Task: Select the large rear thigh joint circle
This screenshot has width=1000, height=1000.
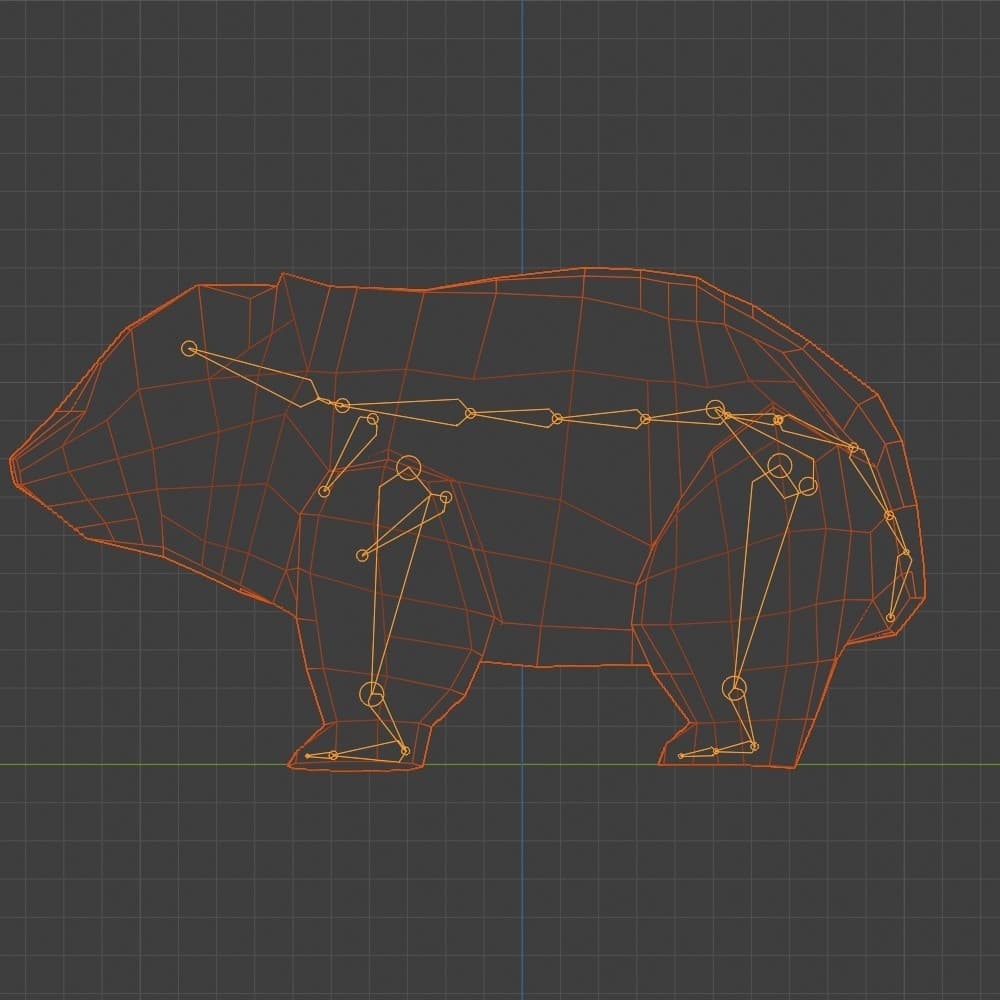Action: 779,466
